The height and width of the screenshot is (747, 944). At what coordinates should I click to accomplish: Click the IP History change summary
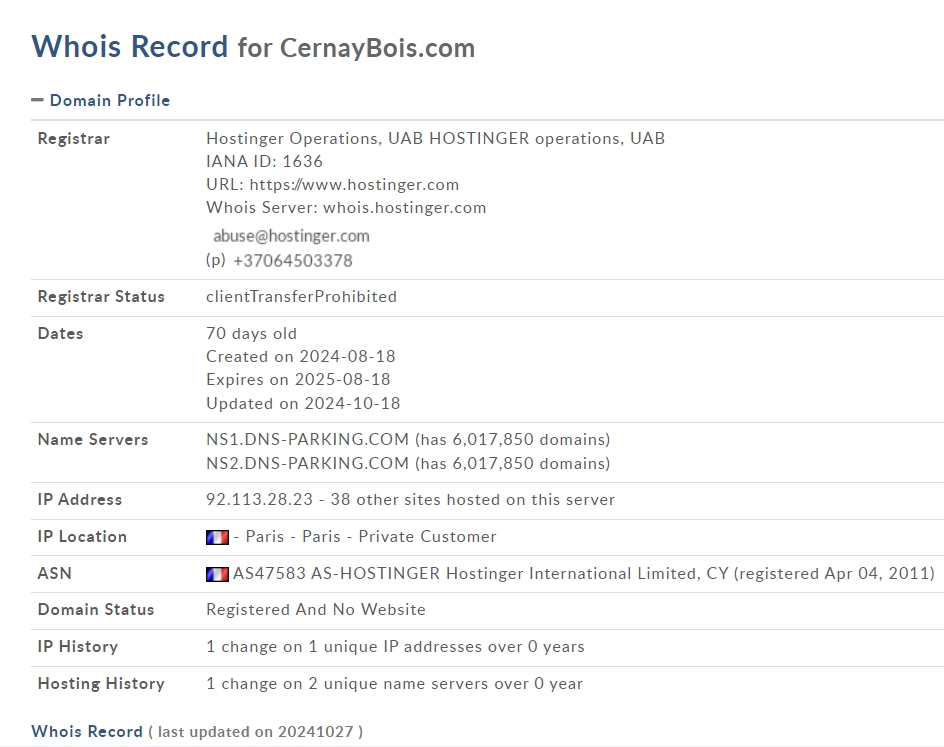(x=395, y=646)
